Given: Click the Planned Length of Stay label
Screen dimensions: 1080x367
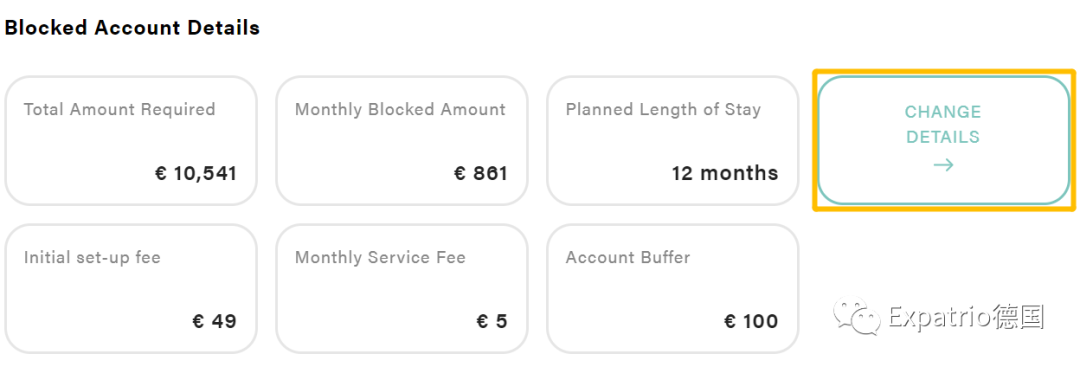Looking at the screenshot, I should click(663, 109).
